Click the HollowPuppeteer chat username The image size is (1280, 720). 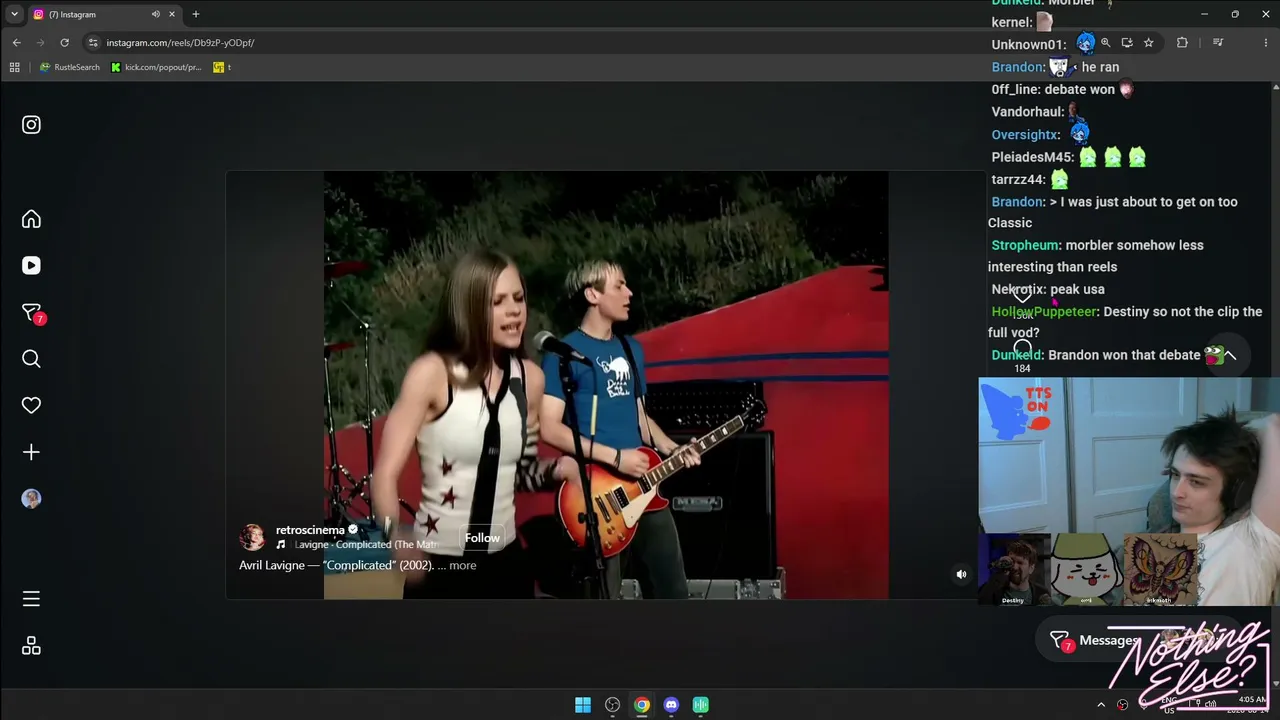tap(1044, 312)
